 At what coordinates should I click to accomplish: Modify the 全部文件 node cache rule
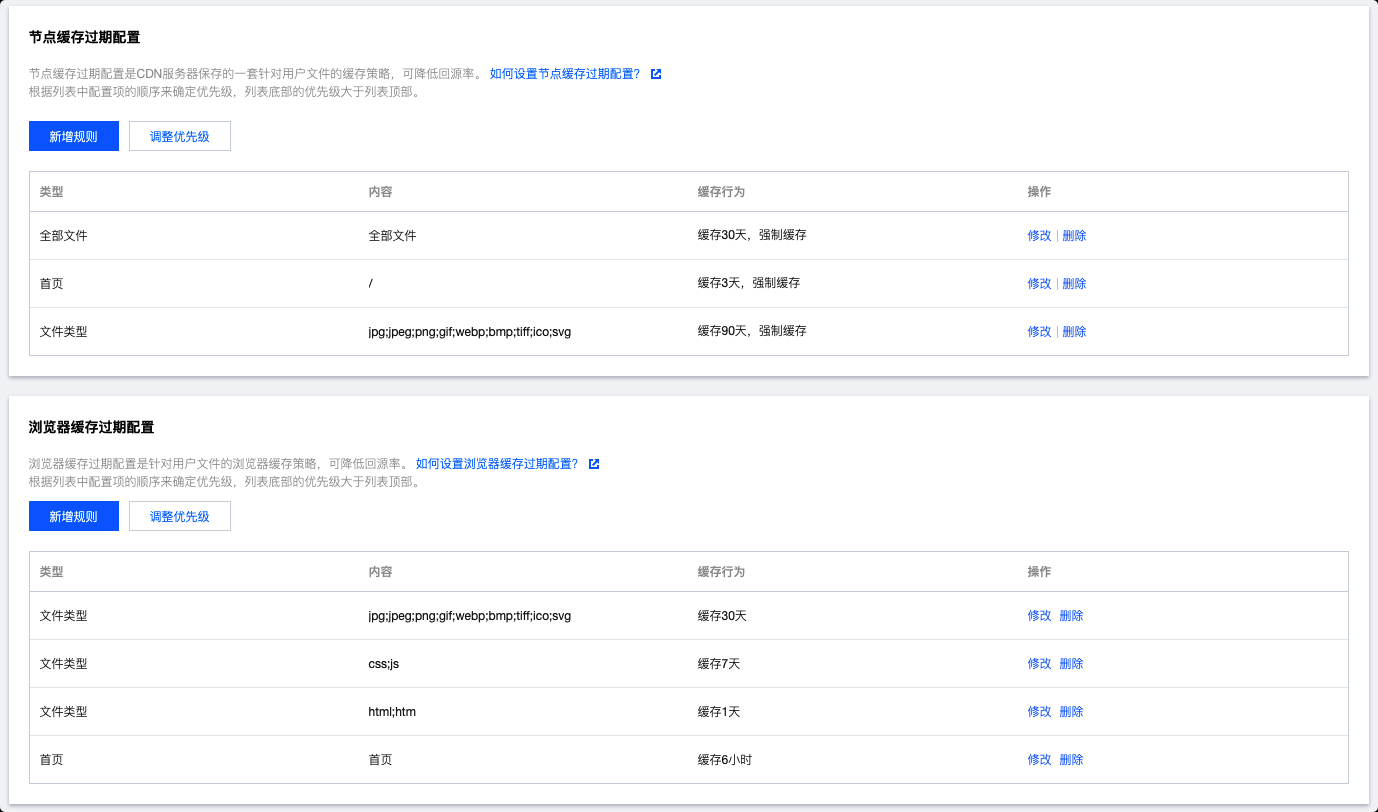point(1039,236)
